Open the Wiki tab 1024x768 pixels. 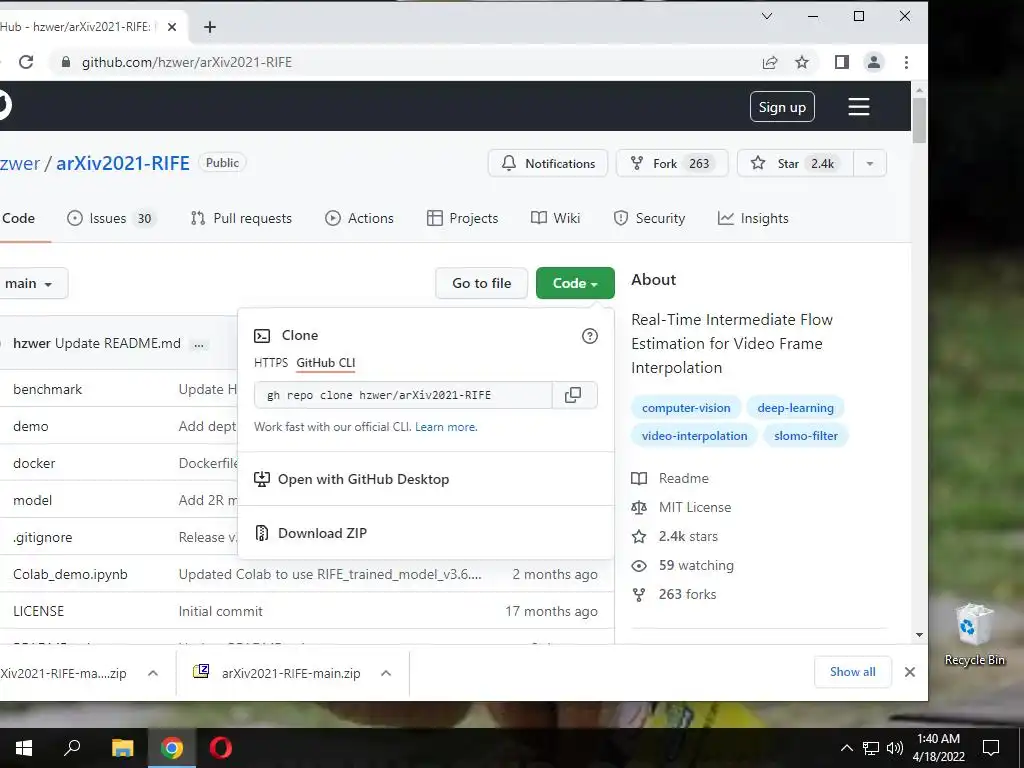pyautogui.click(x=556, y=218)
